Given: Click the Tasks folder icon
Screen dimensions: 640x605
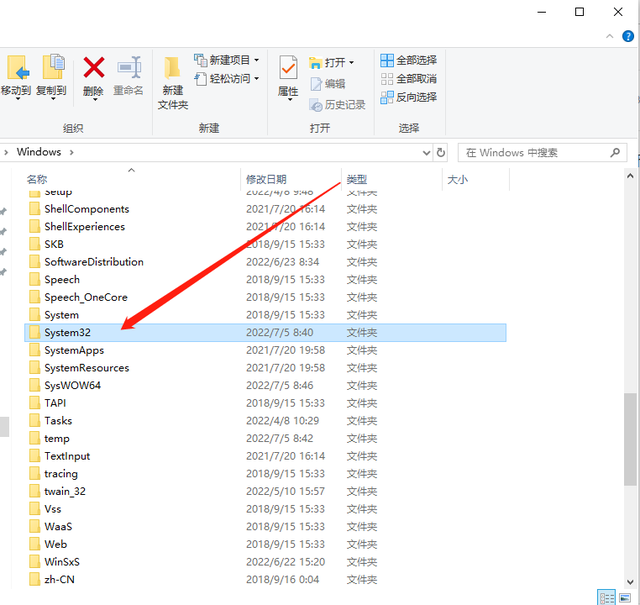Looking at the screenshot, I should pos(34,420).
